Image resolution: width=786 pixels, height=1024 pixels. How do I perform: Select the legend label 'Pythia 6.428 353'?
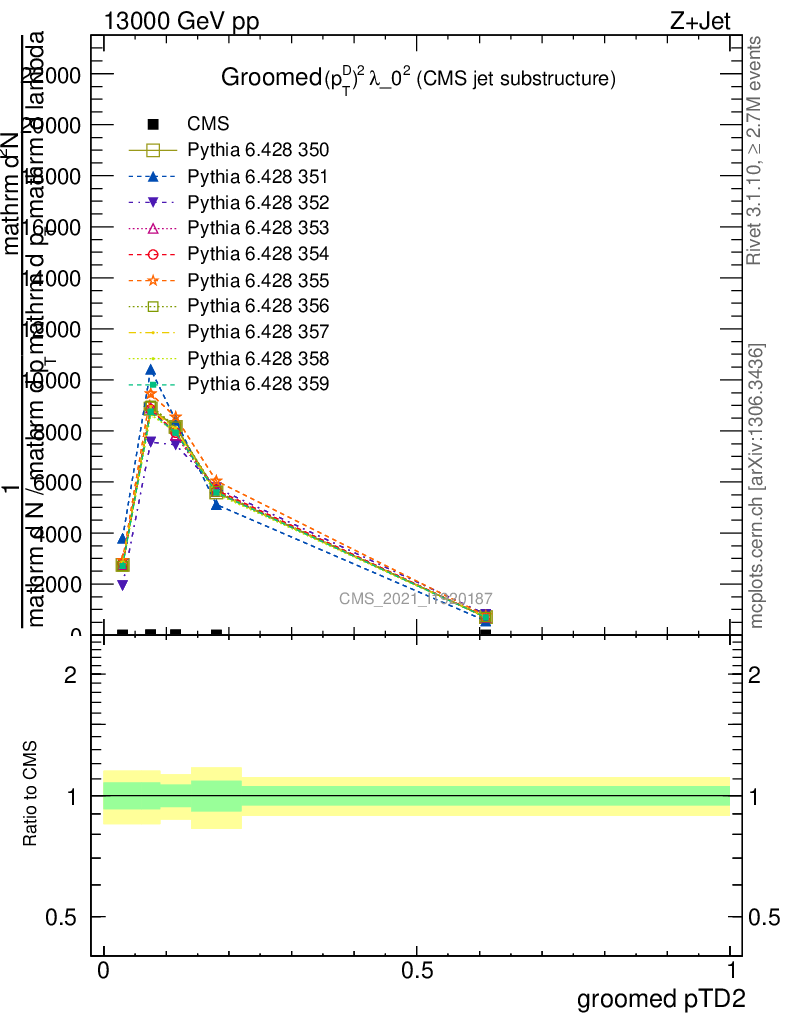pyautogui.click(x=258, y=228)
